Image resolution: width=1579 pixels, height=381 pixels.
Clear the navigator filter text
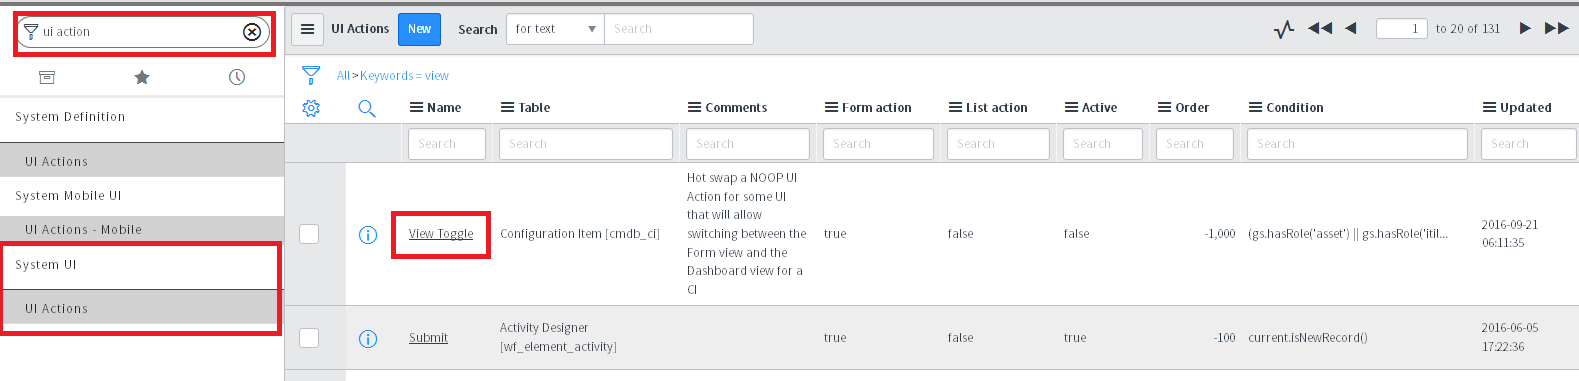(252, 32)
